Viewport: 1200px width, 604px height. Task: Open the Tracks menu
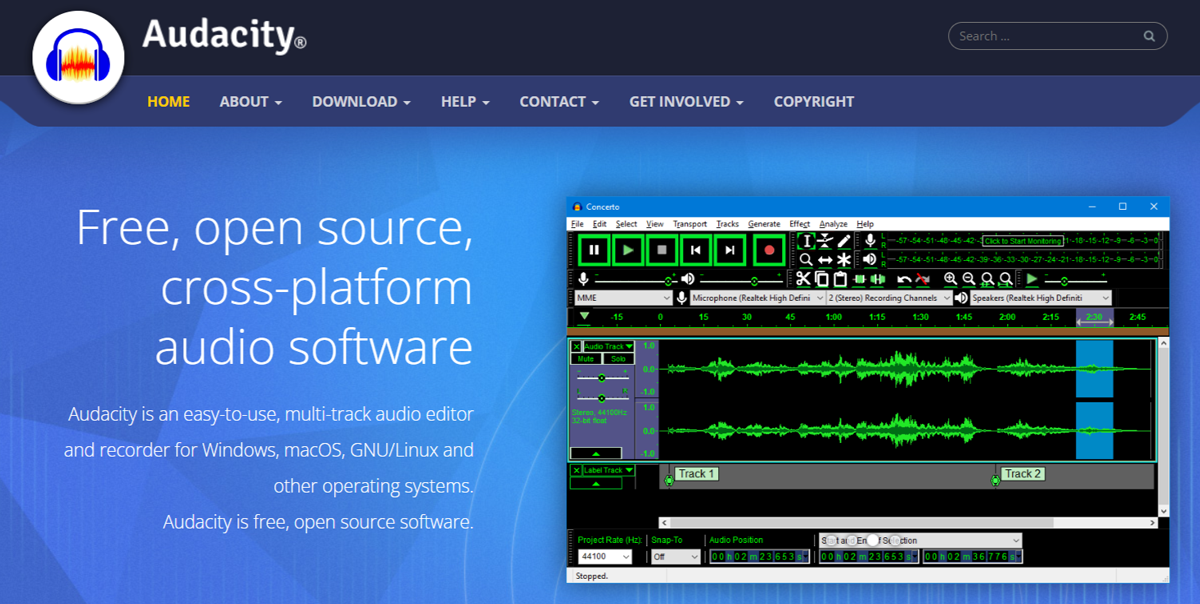(x=727, y=224)
